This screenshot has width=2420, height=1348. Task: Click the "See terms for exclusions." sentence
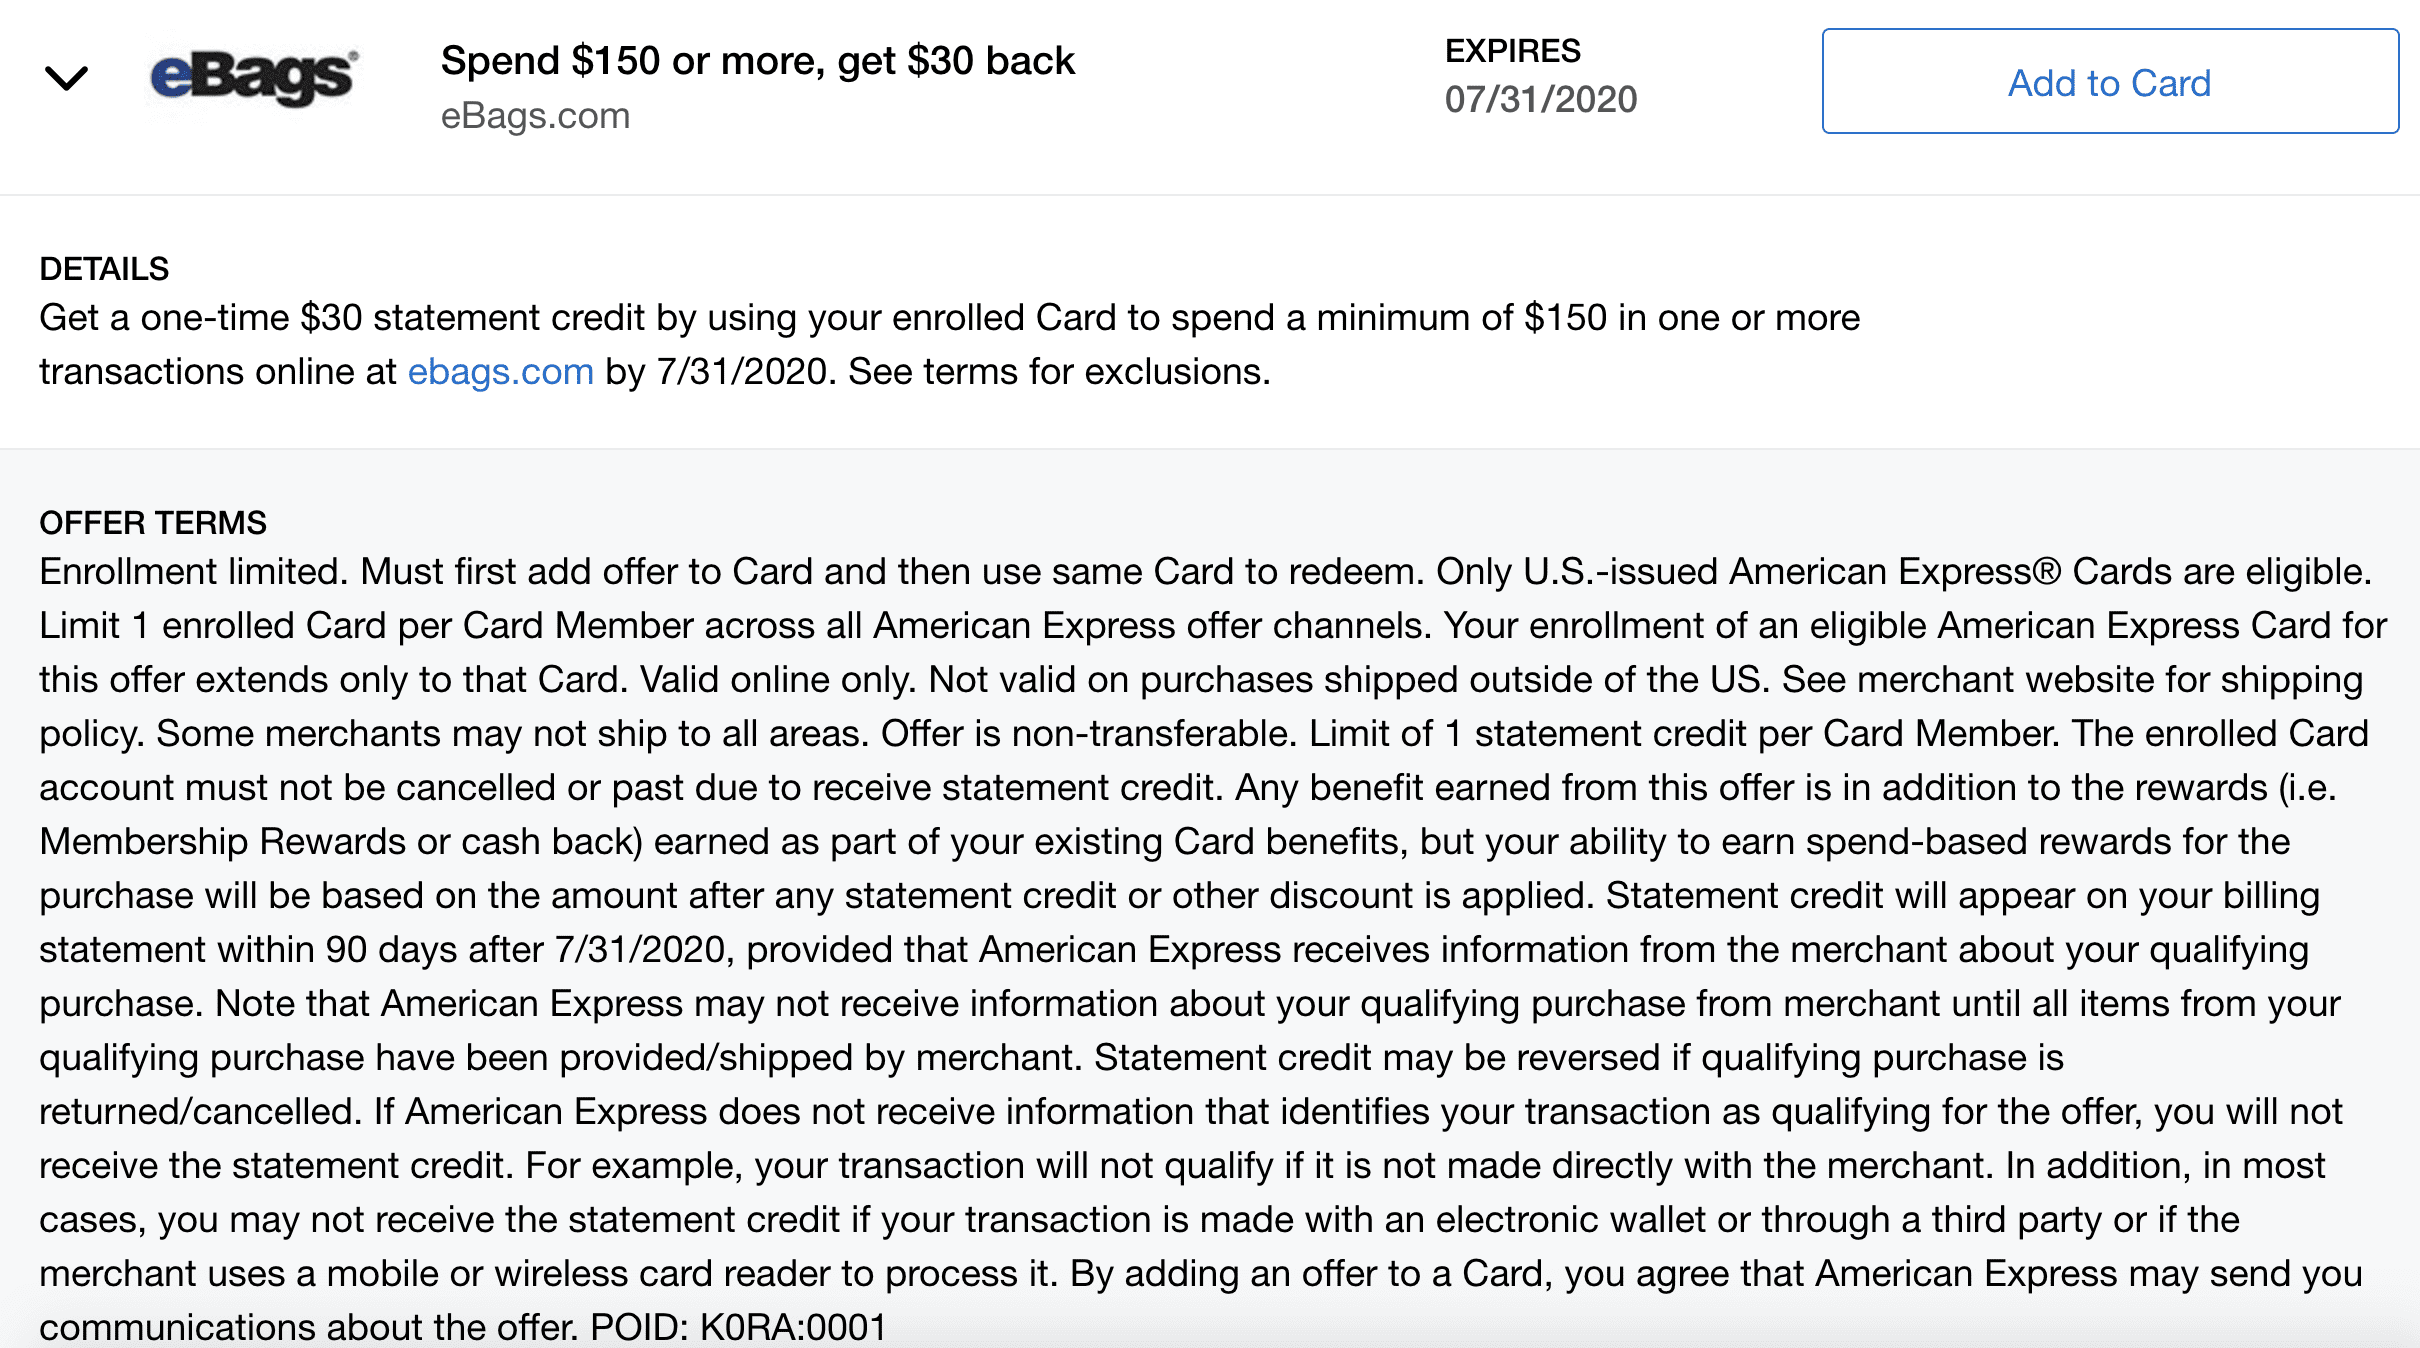click(x=1059, y=372)
